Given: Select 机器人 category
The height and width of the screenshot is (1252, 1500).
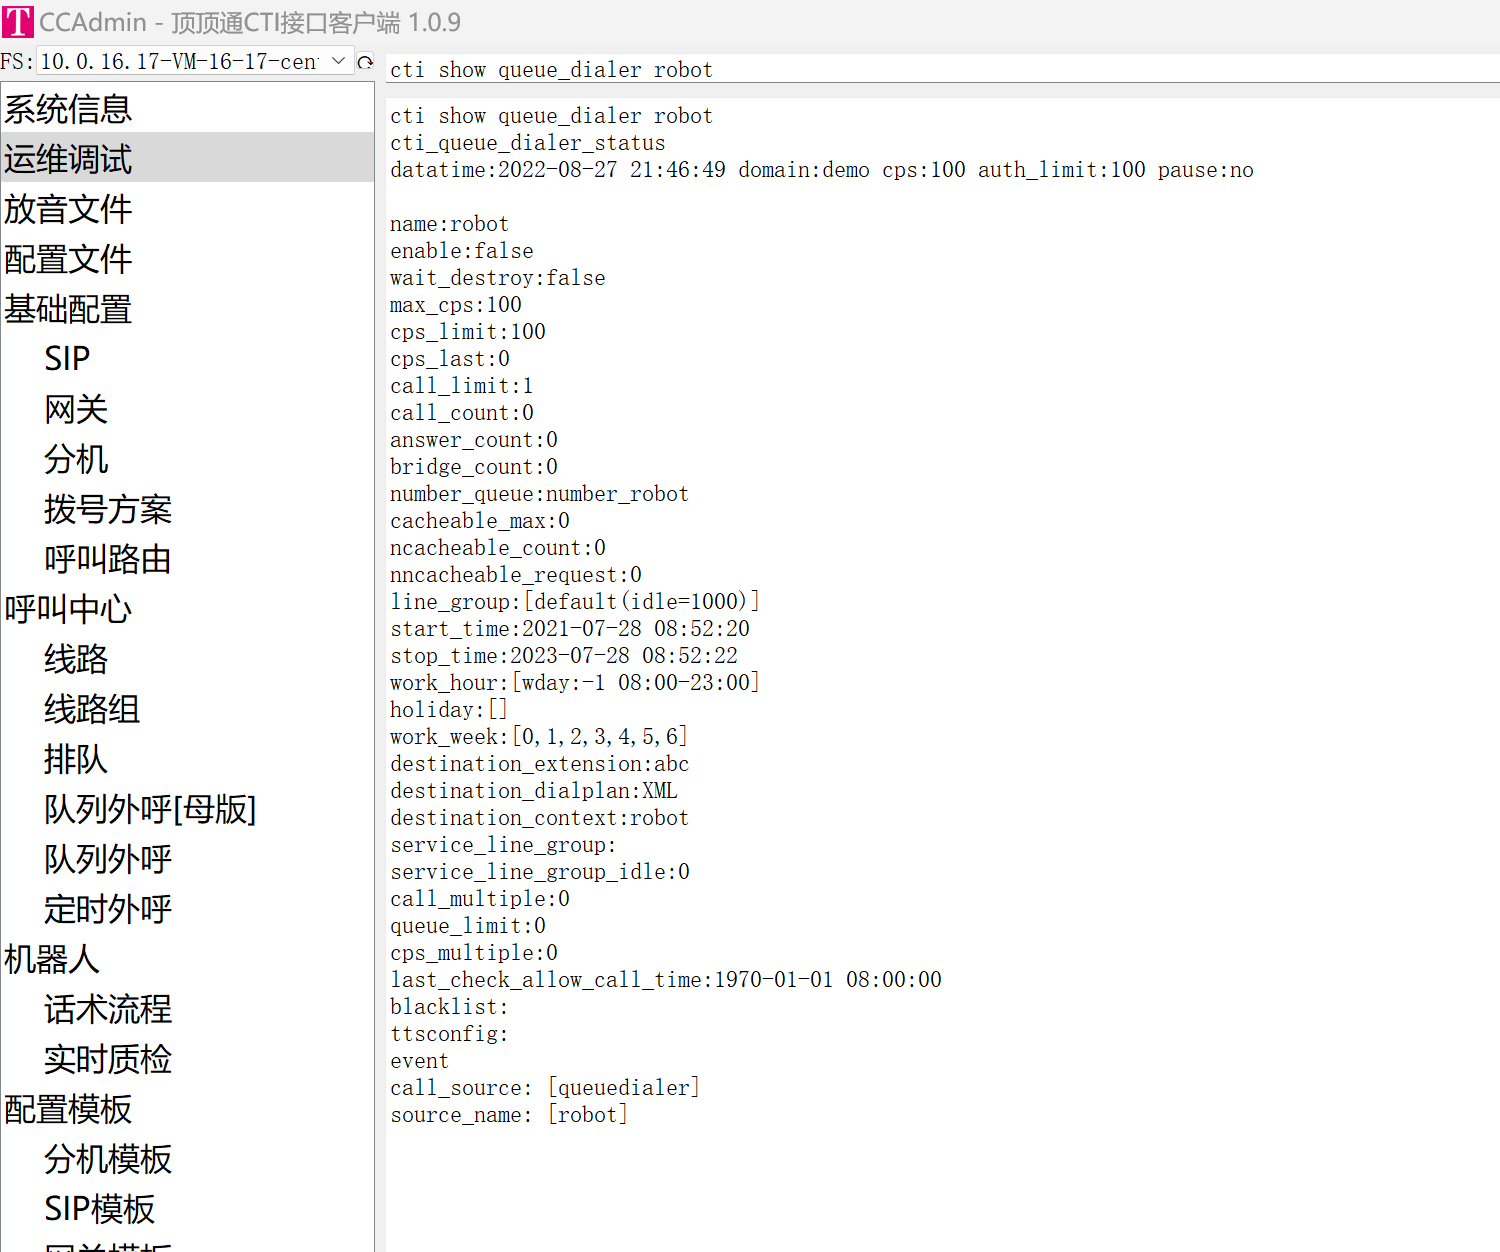Looking at the screenshot, I should (x=52, y=959).
